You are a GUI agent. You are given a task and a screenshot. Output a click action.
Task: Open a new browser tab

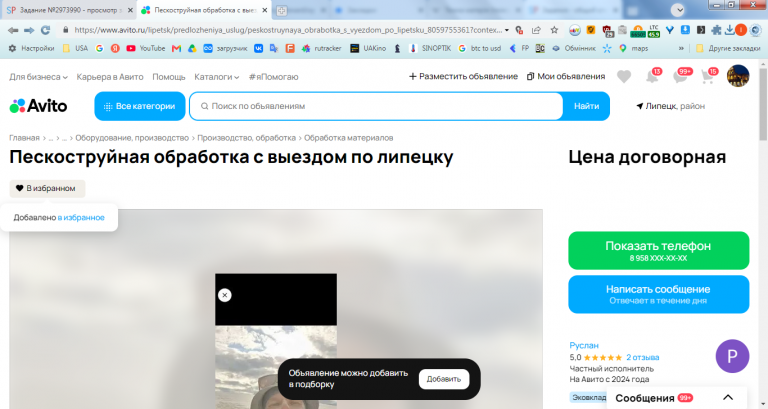click(281, 10)
